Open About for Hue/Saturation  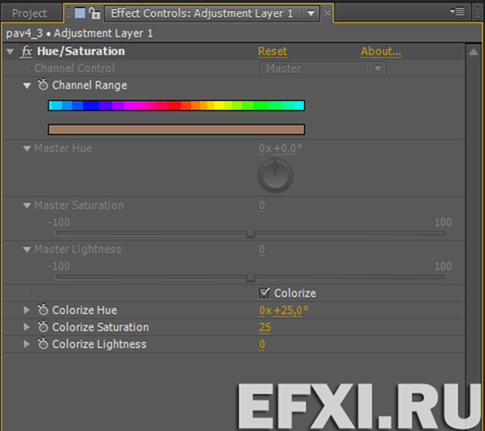coord(381,51)
